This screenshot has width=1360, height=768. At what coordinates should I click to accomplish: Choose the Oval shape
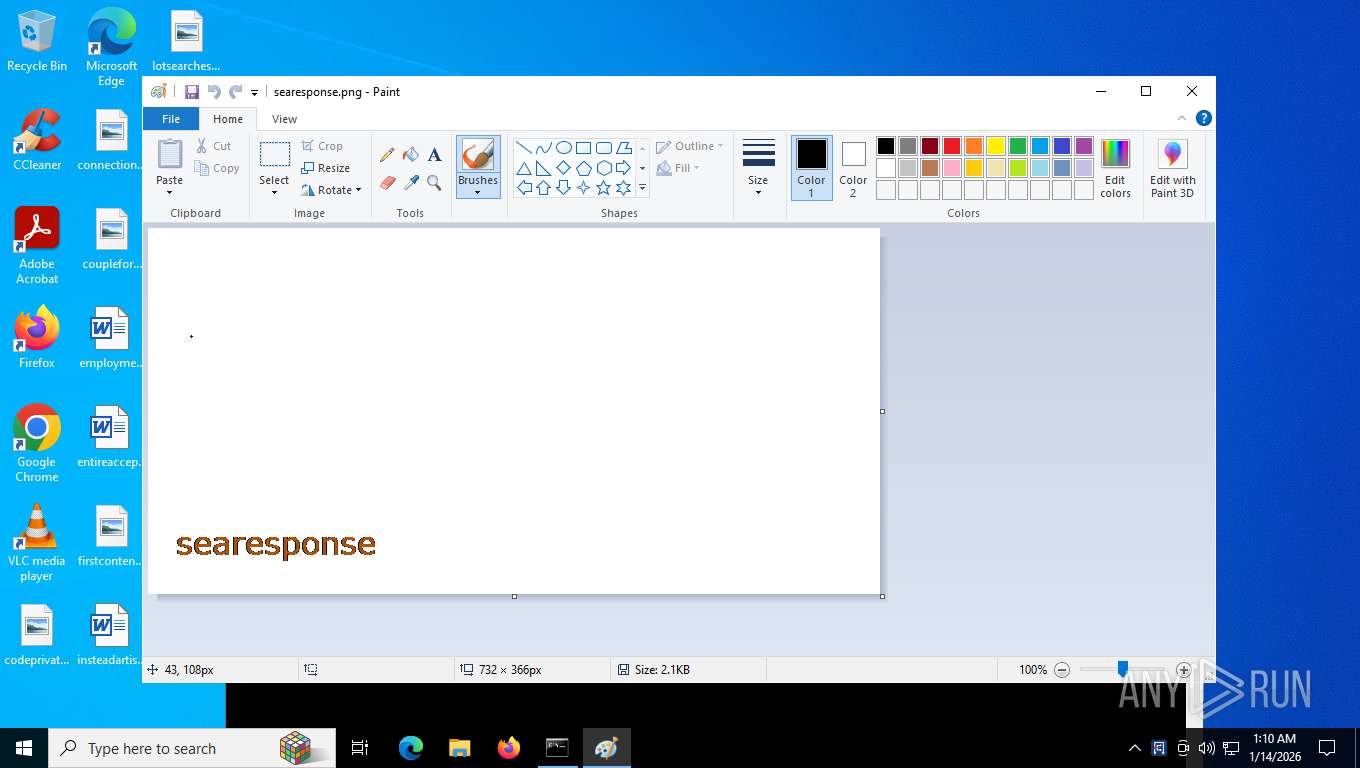(564, 147)
